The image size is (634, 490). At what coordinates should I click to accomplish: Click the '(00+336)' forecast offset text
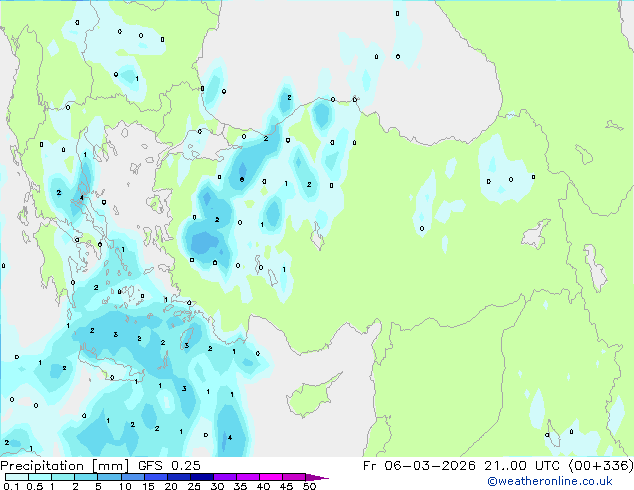point(601,466)
